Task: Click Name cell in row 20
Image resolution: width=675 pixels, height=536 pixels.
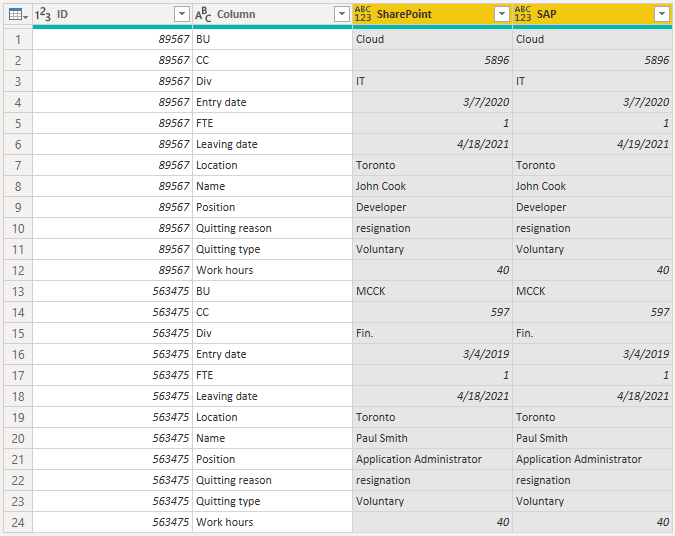Action: 272,438
